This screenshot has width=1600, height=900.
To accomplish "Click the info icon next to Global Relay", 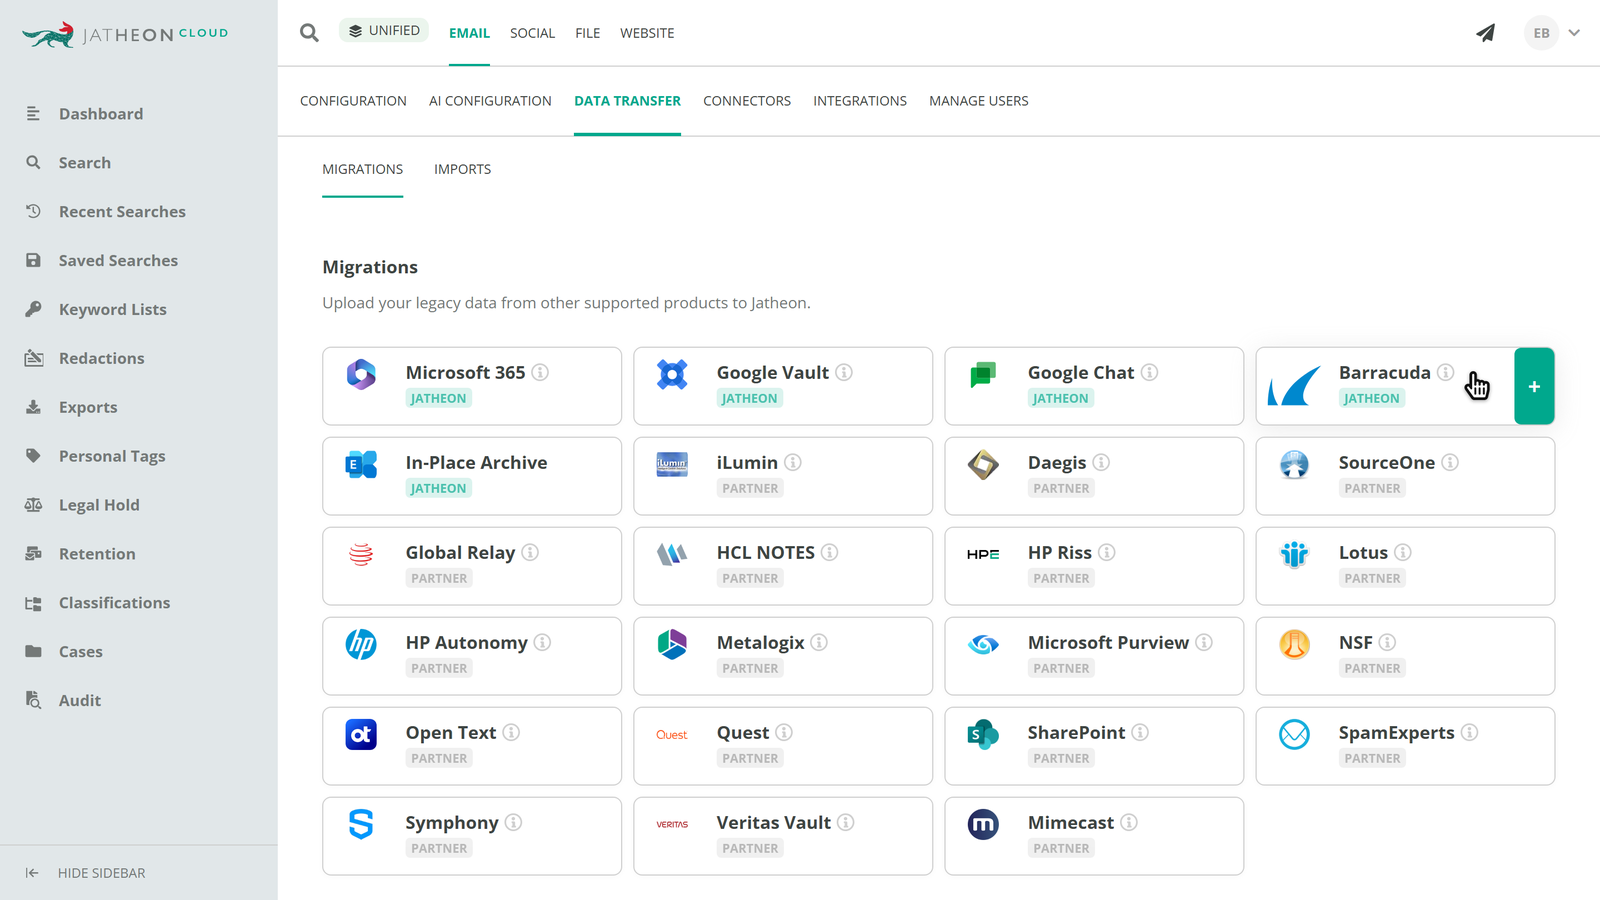I will click(x=530, y=552).
